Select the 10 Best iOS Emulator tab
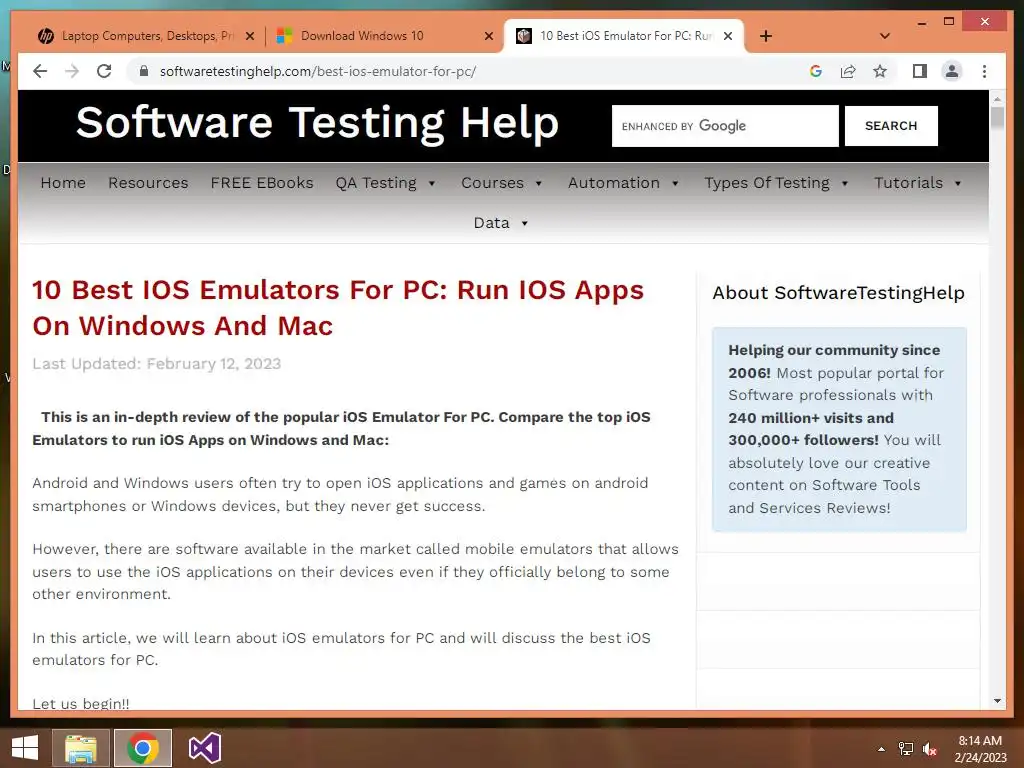 point(624,36)
